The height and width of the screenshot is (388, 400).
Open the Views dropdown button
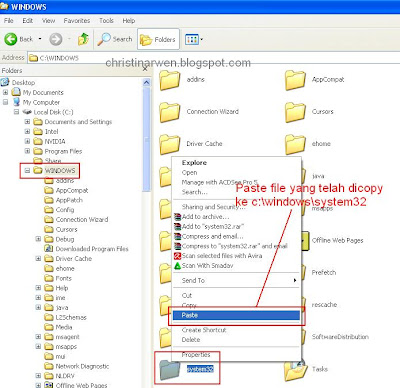[194, 39]
